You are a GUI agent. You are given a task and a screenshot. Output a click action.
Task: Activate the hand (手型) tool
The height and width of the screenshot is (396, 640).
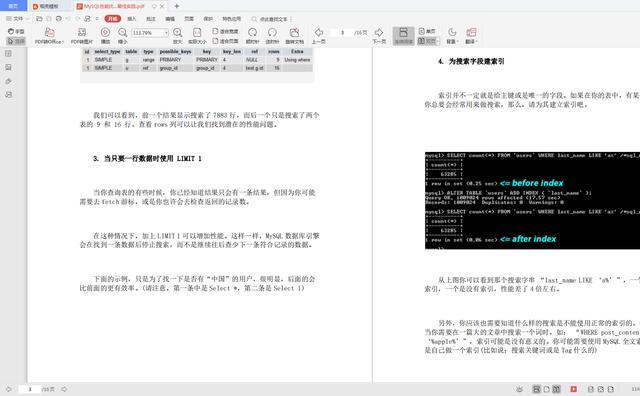tap(16, 31)
